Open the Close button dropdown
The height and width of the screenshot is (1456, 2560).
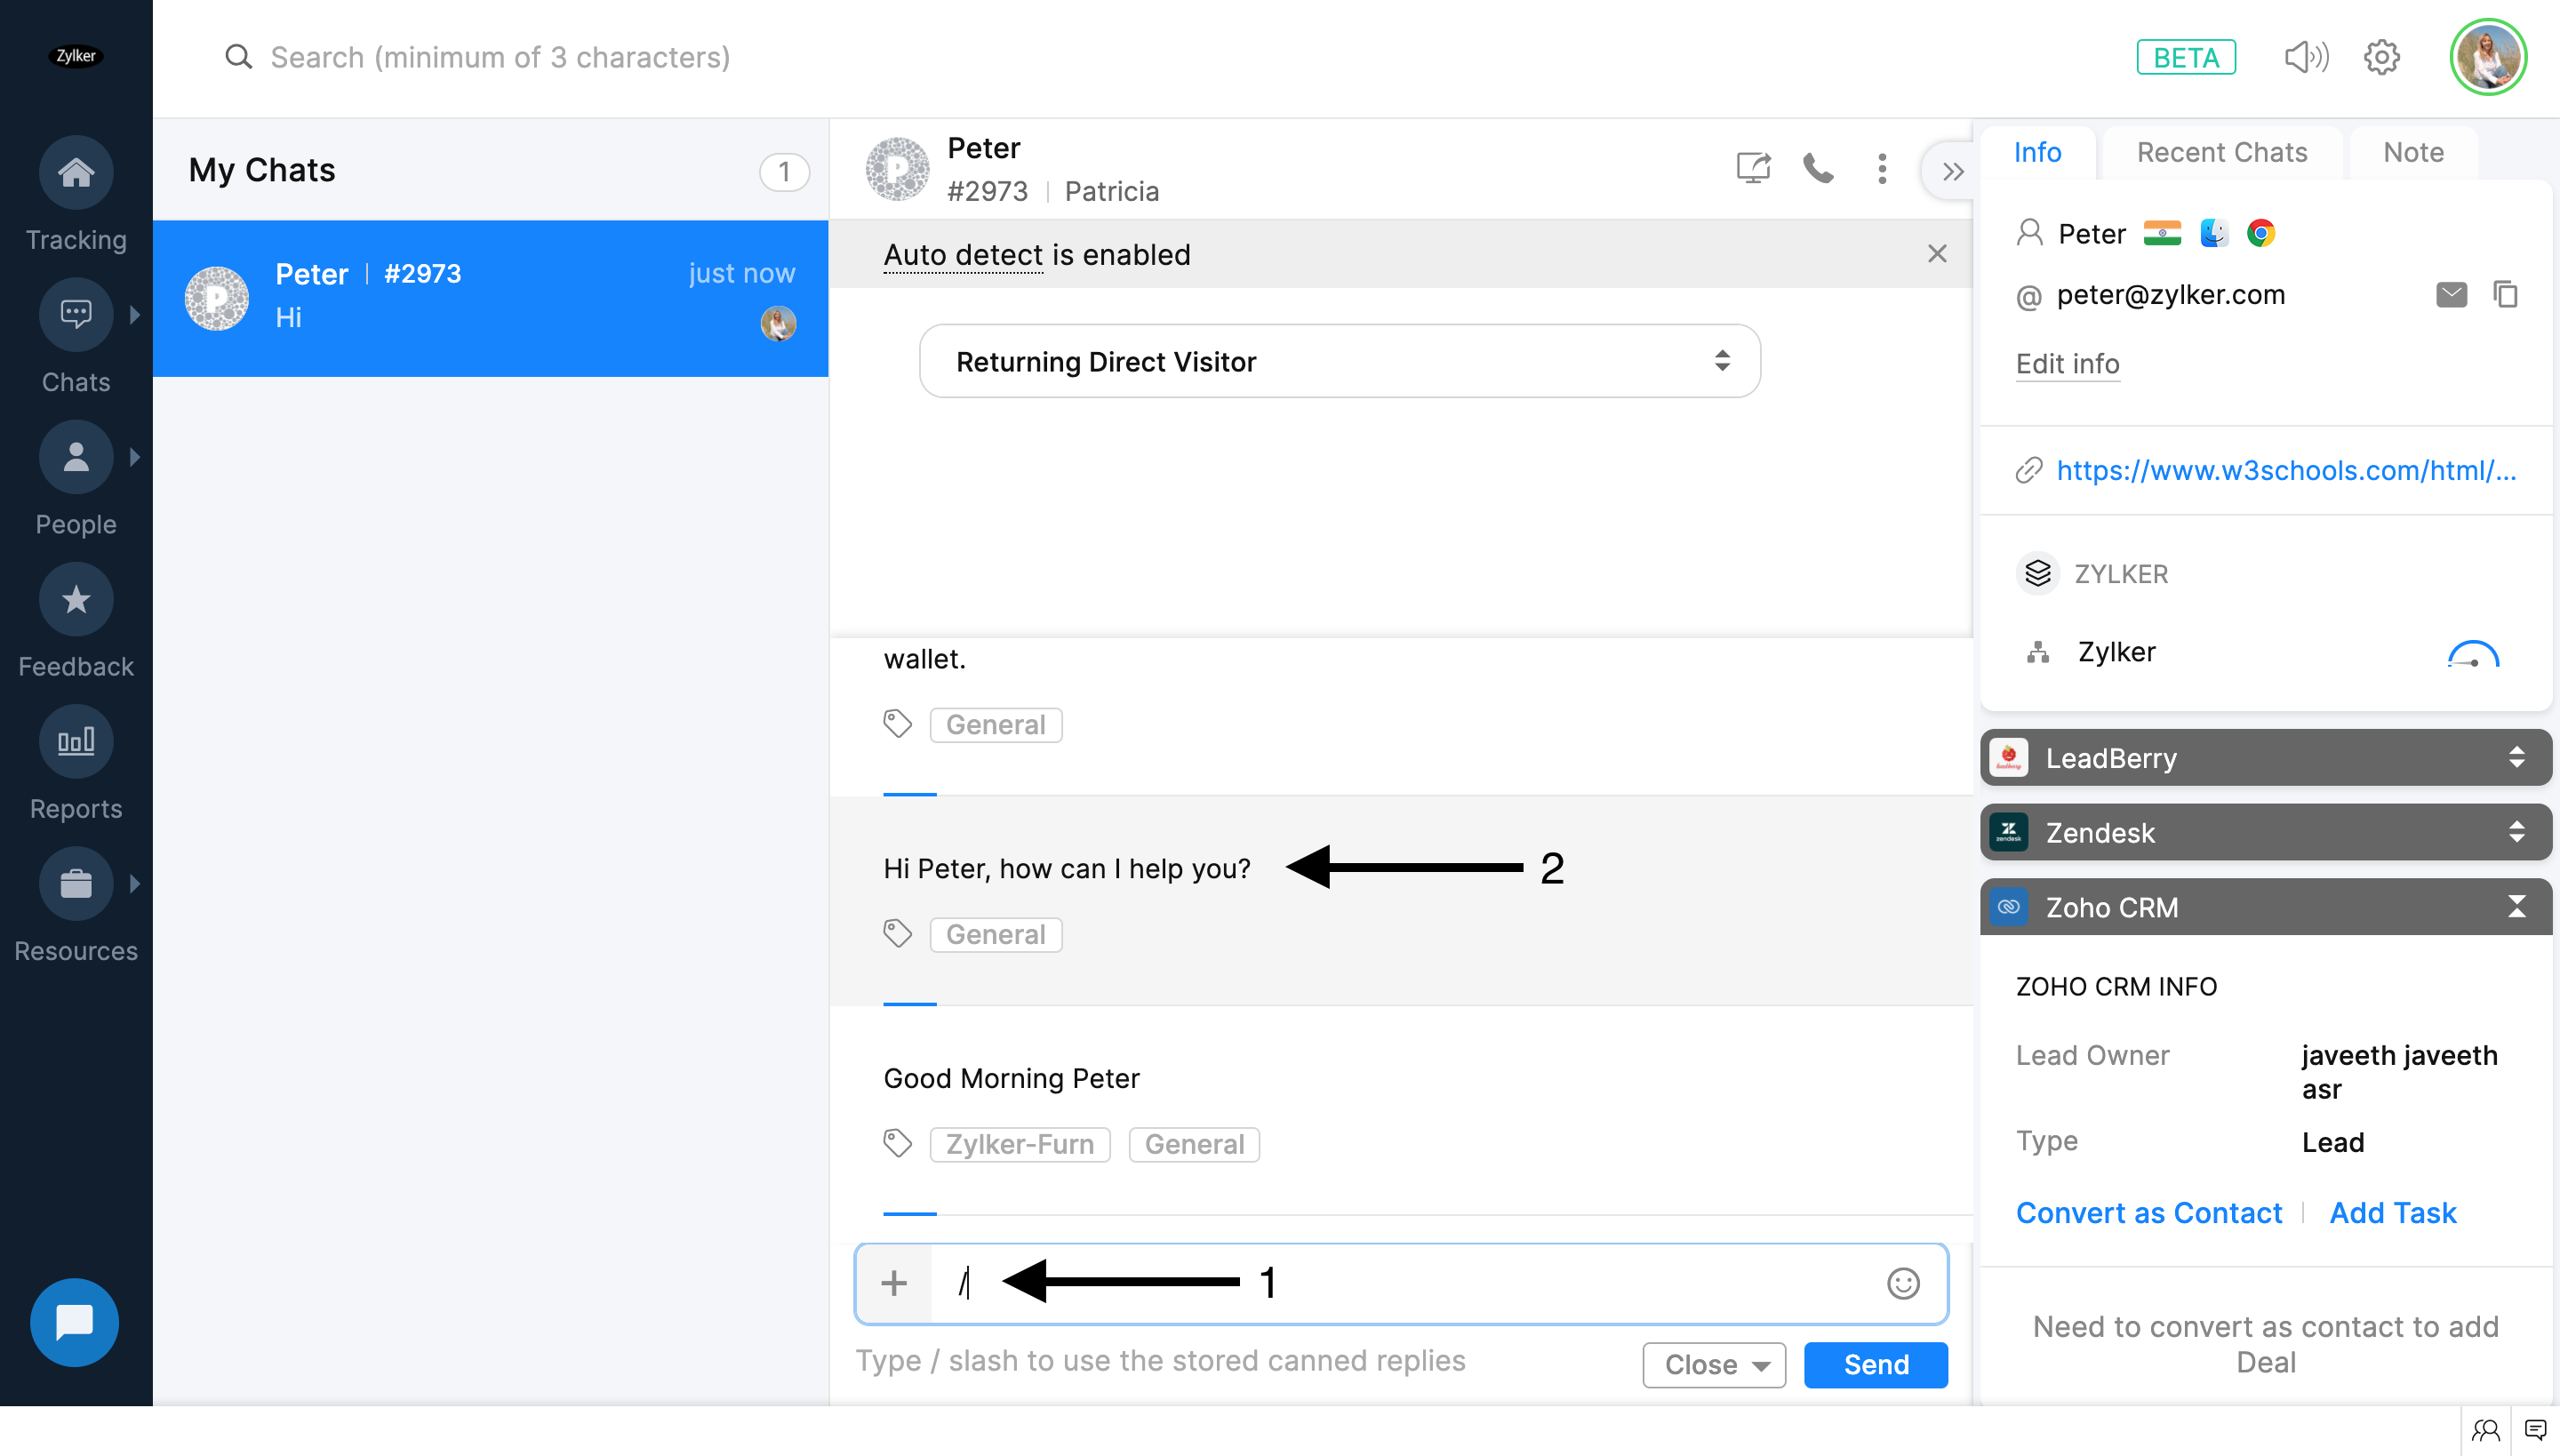click(1714, 1364)
